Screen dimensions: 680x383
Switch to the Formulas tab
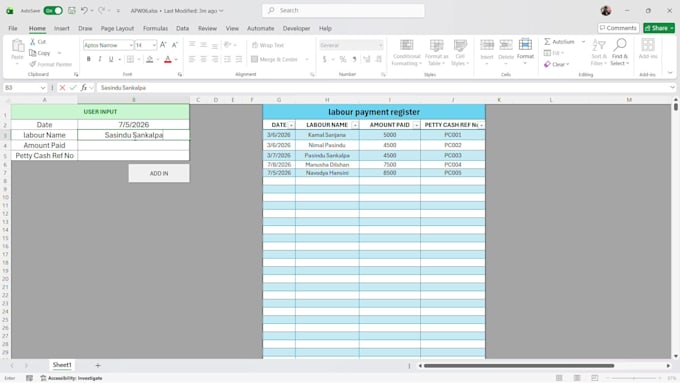155,28
